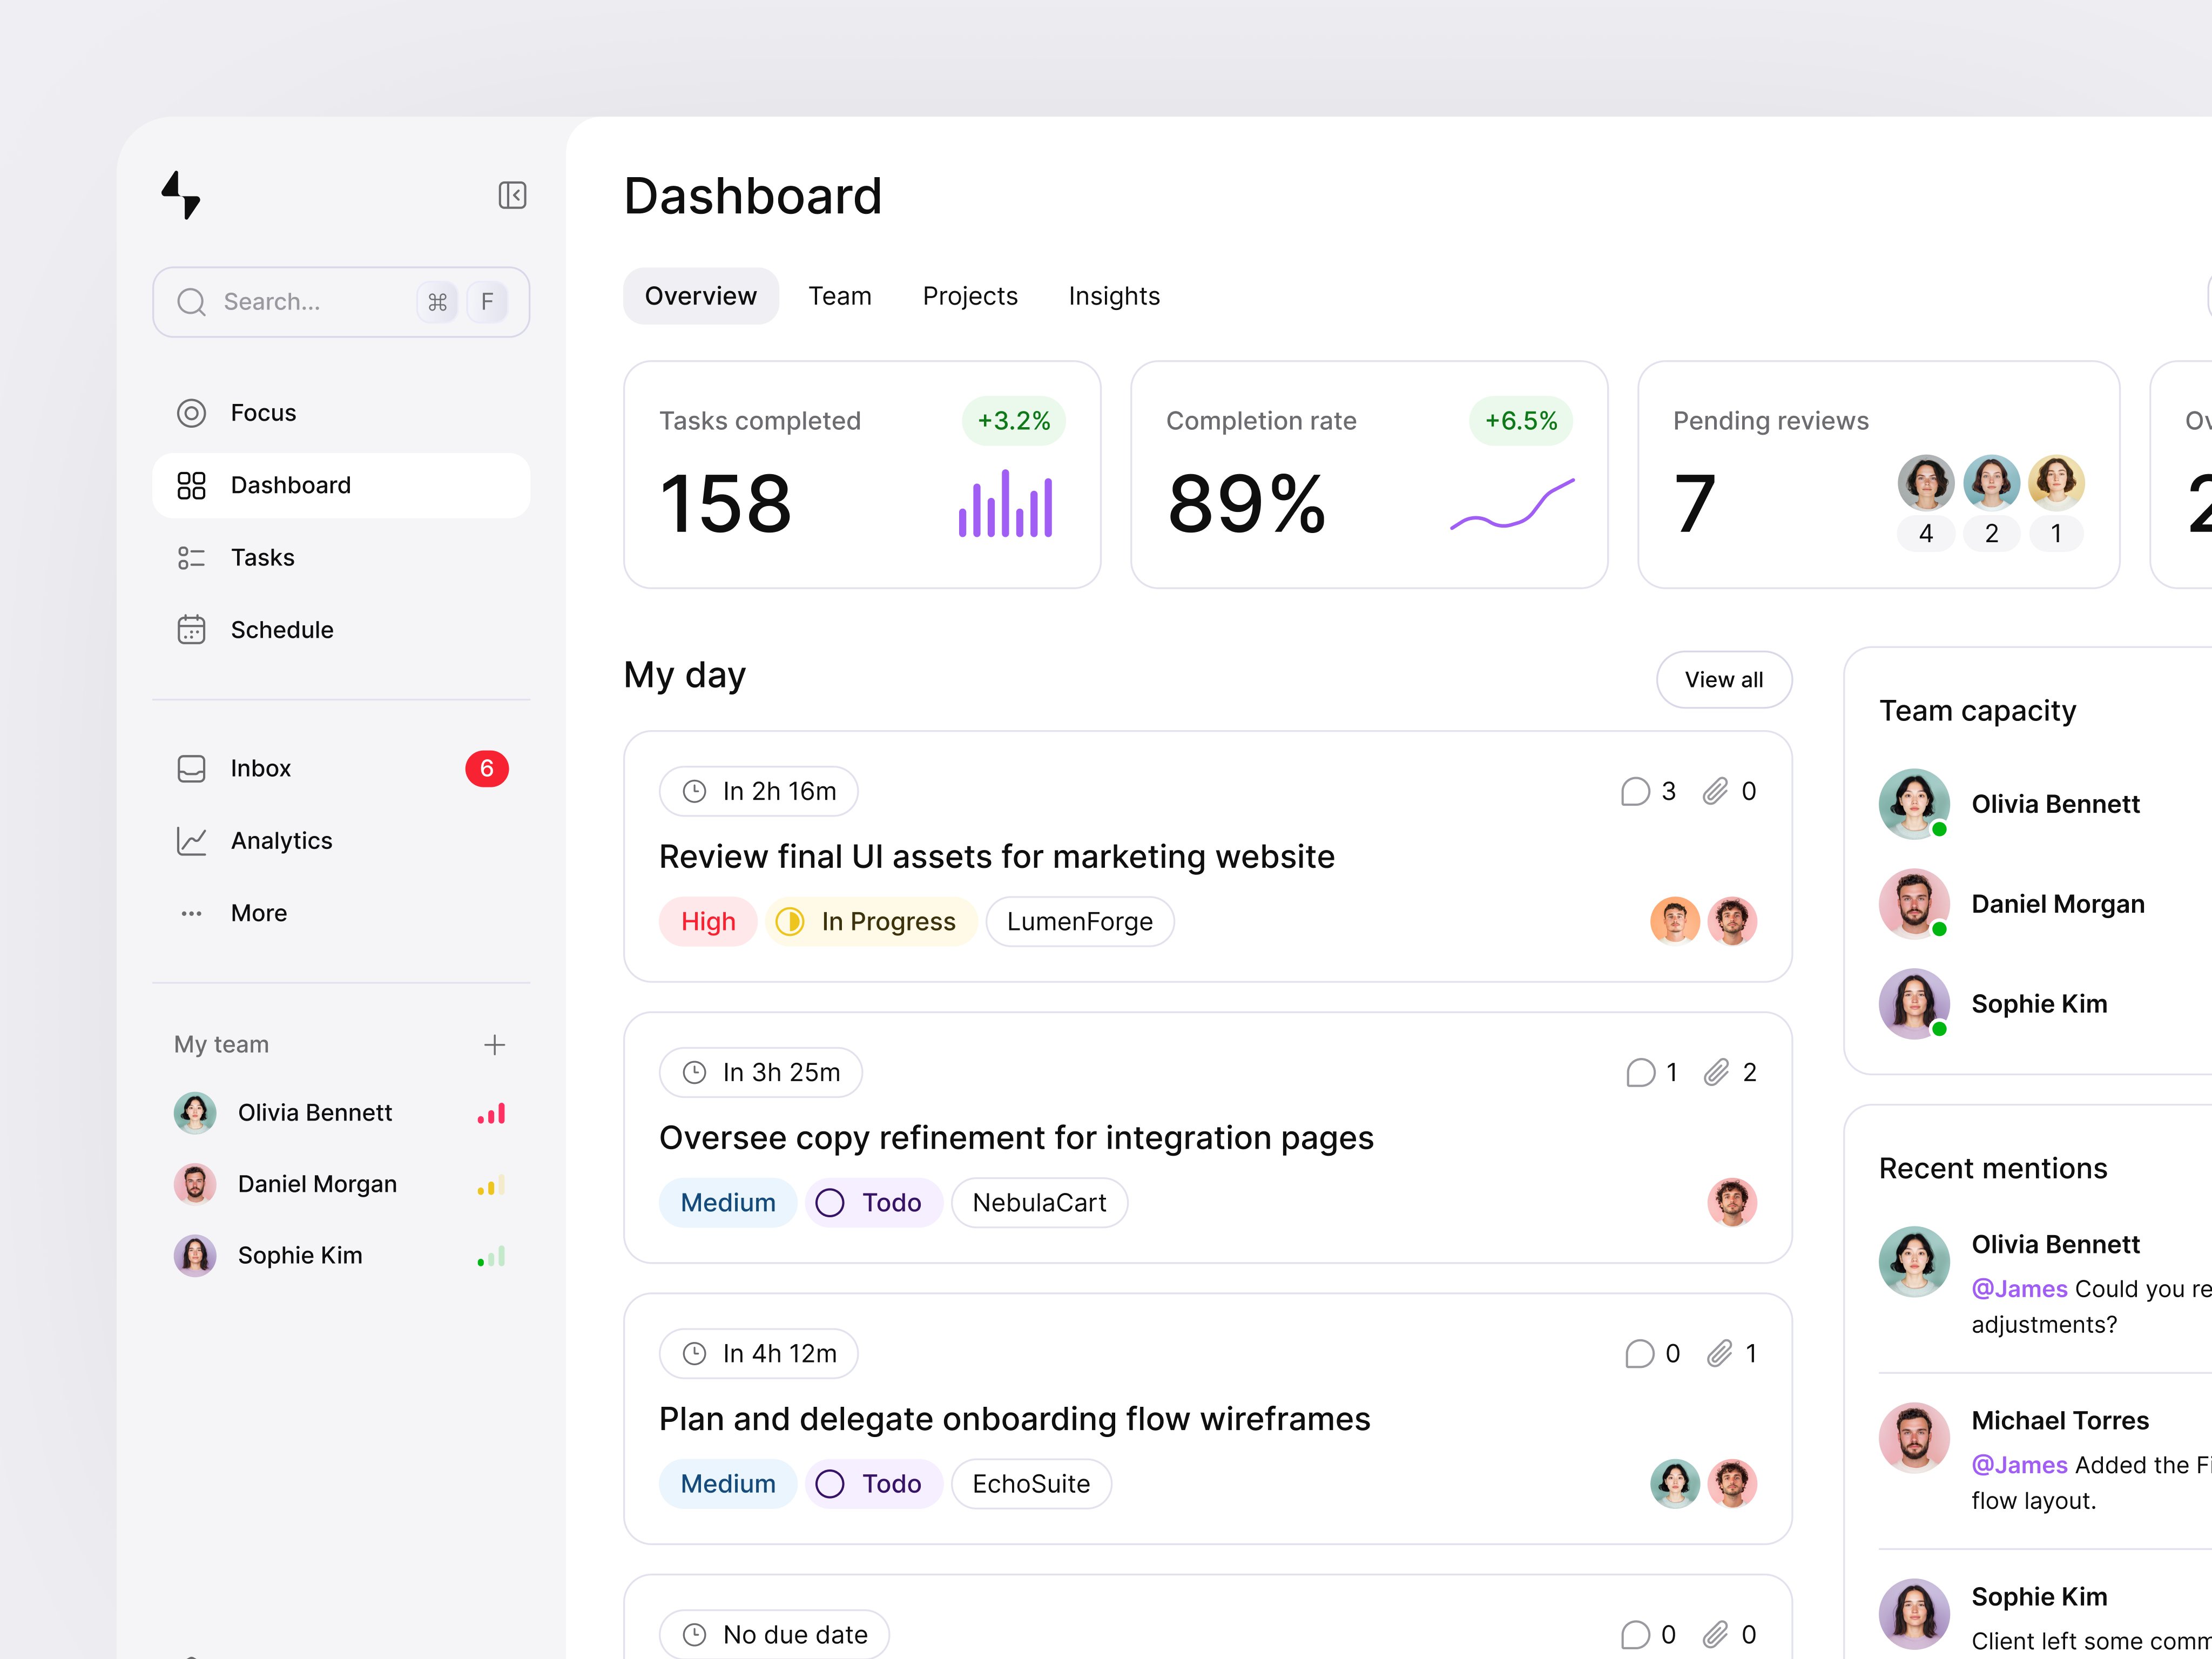This screenshot has width=2212, height=1659.
Task: Click the High priority color tag
Action: pyautogui.click(x=707, y=922)
